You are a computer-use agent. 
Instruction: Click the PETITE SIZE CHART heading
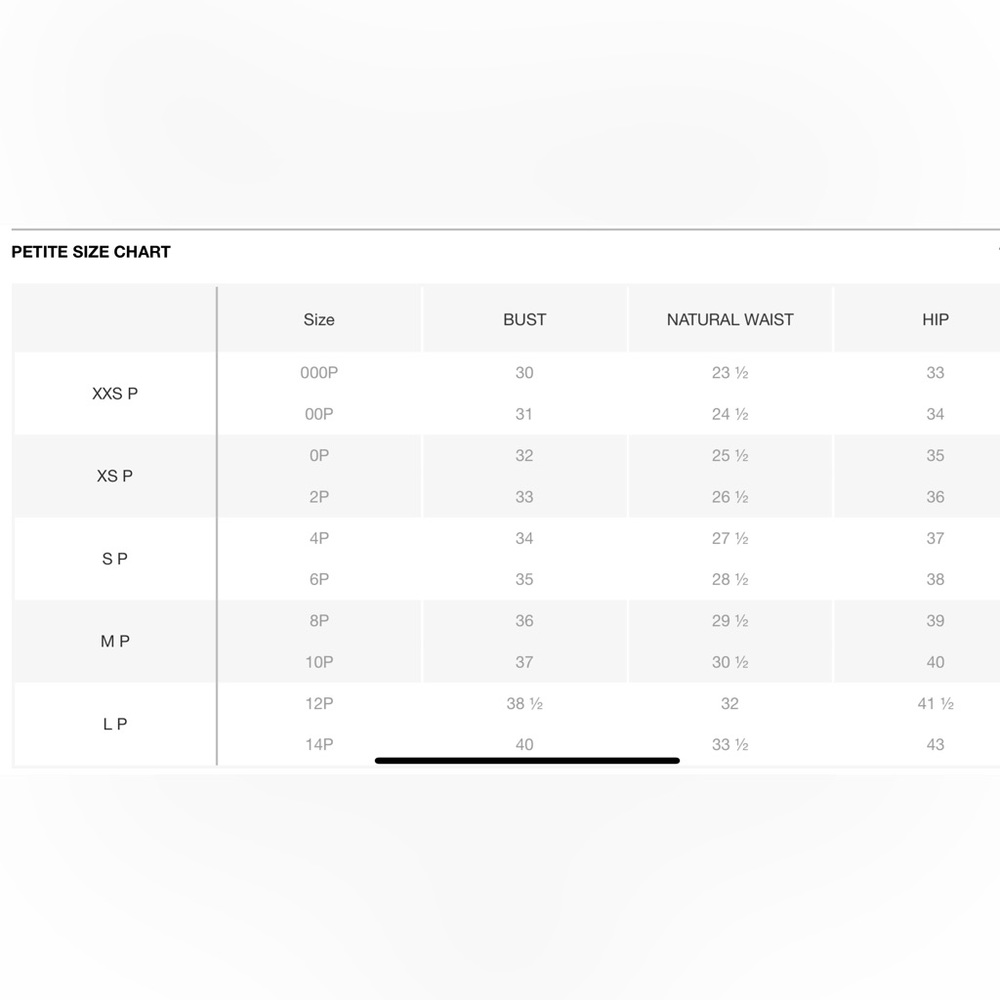click(91, 252)
